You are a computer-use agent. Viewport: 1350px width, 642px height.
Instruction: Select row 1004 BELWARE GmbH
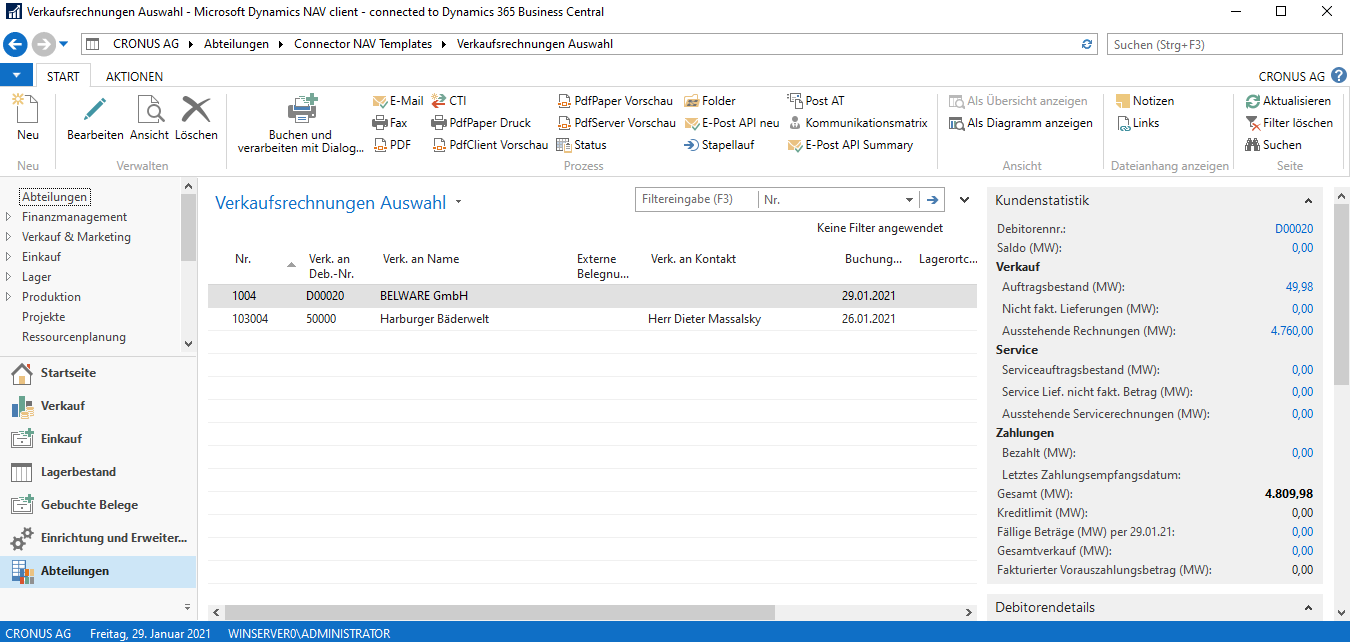tap(591, 296)
